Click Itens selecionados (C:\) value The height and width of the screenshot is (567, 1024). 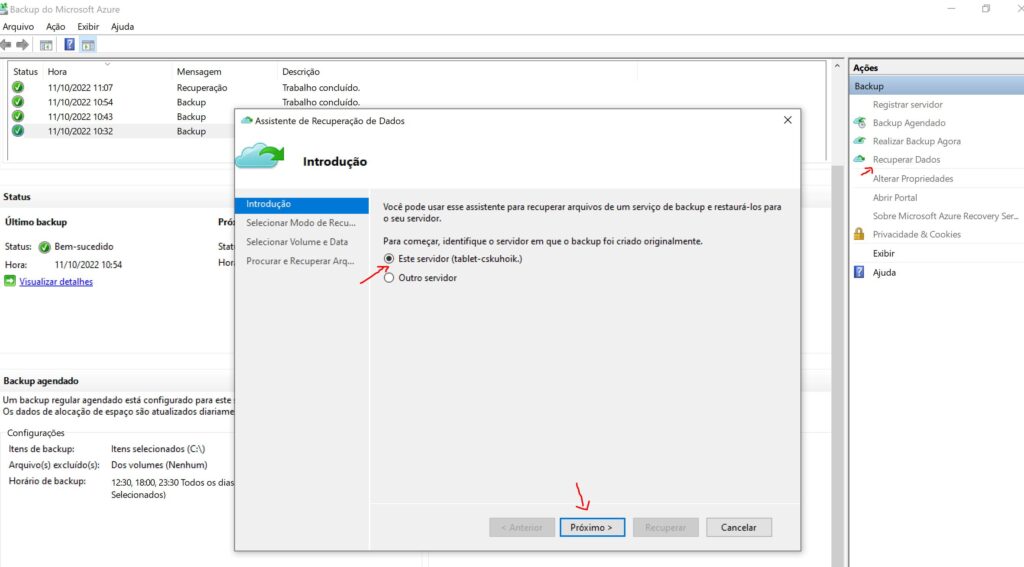[x=158, y=449]
